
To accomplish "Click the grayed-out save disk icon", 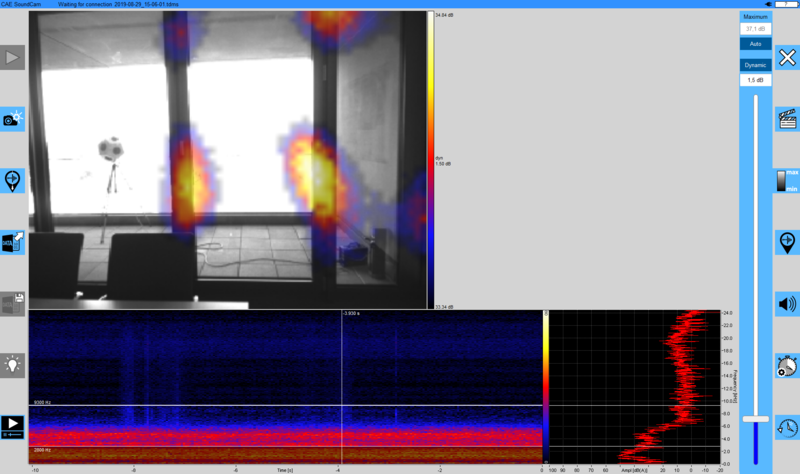I will (12, 303).
